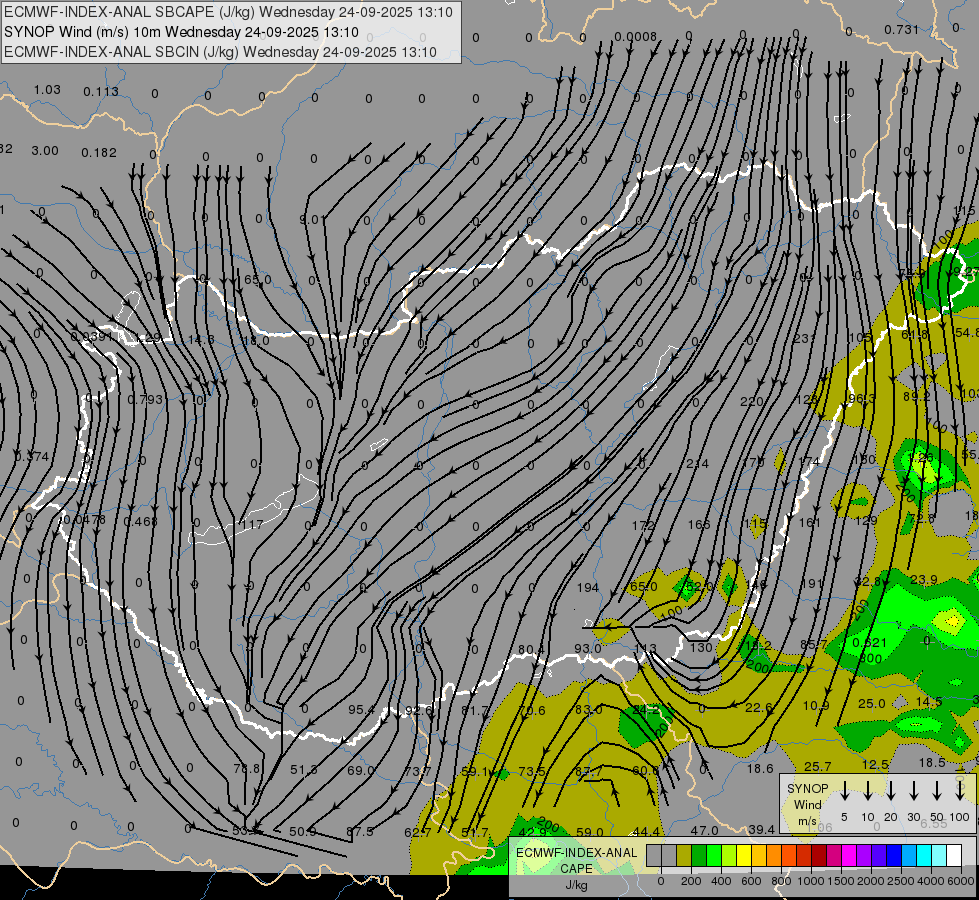Click the 69.0 value on the map
The height and width of the screenshot is (900, 979).
click(361, 770)
